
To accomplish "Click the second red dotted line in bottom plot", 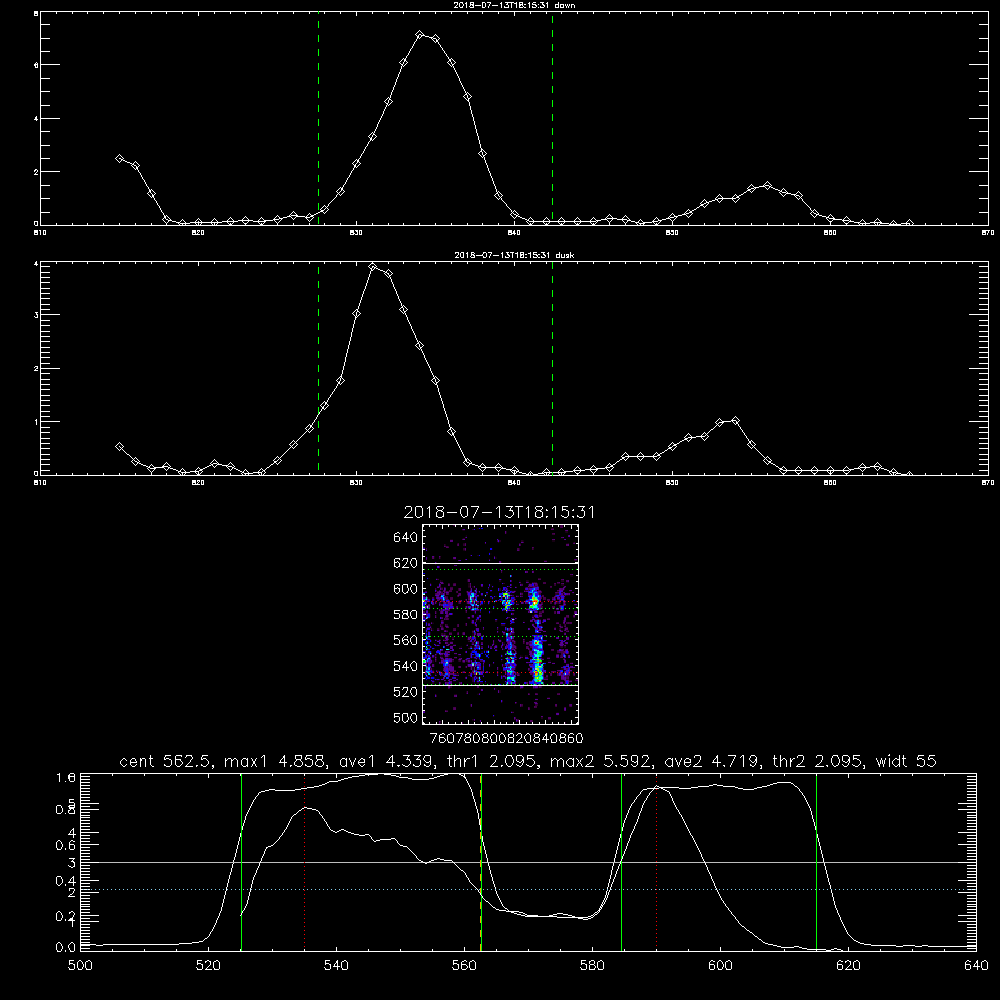I will (x=656, y=862).
